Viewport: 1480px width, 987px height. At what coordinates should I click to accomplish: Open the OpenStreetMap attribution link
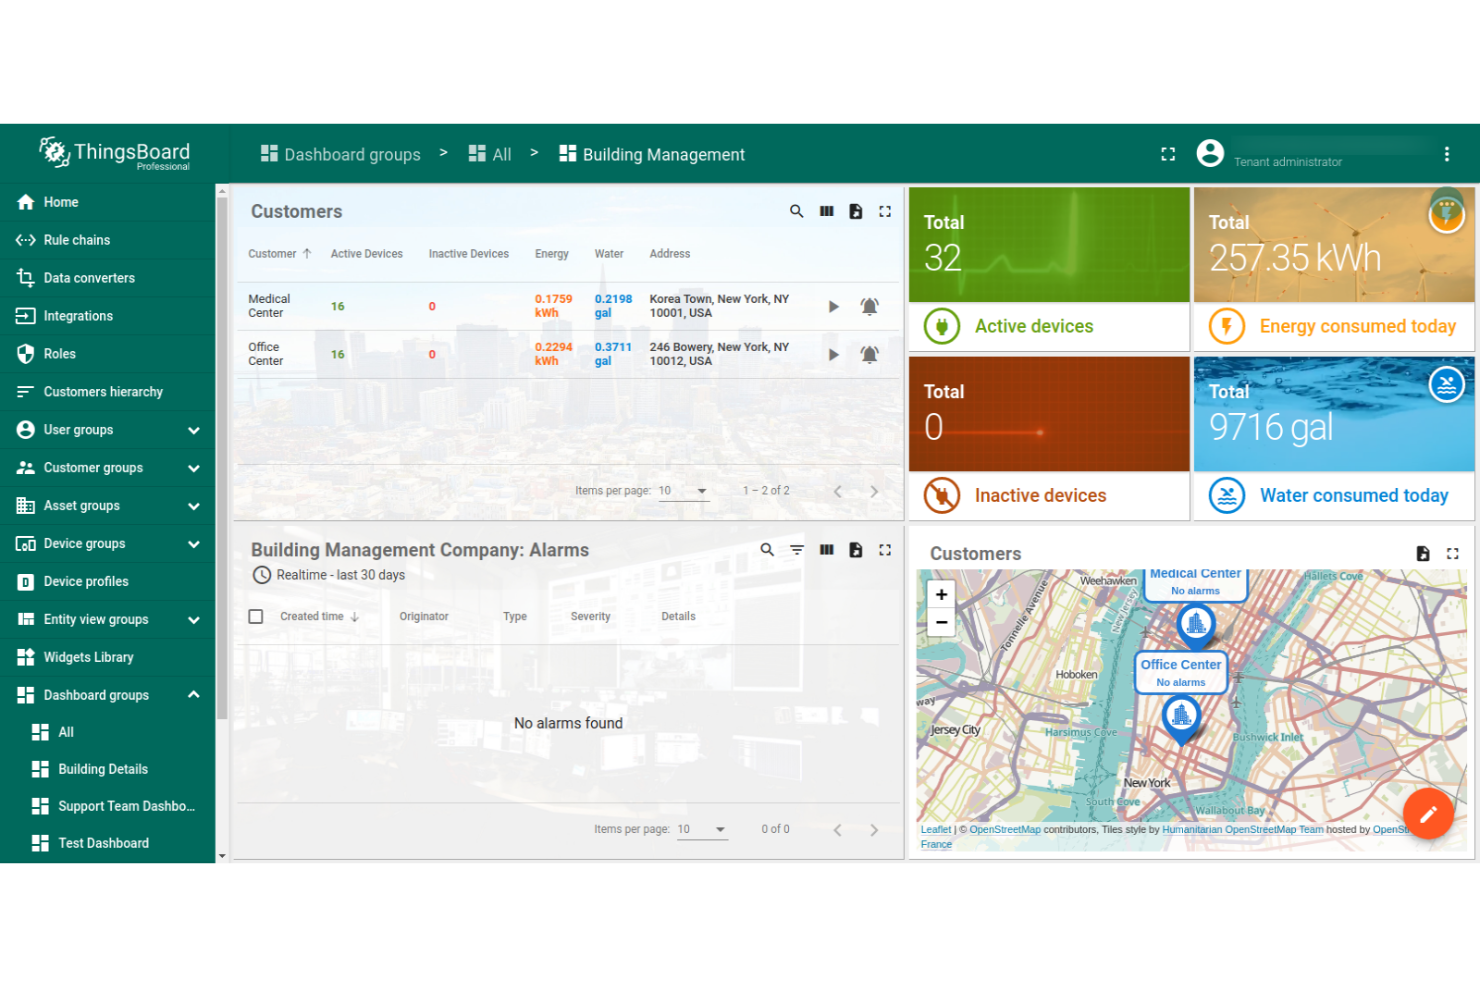(x=1004, y=829)
